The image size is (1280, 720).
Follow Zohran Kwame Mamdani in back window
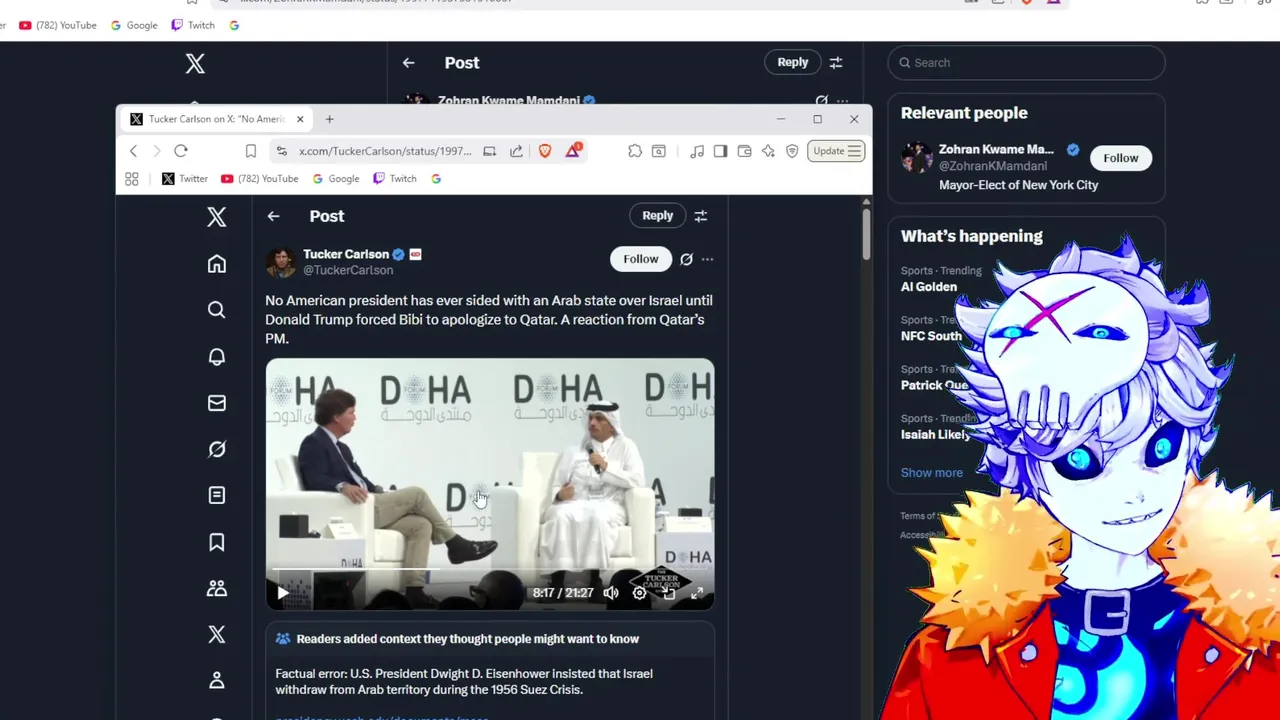1121,158
